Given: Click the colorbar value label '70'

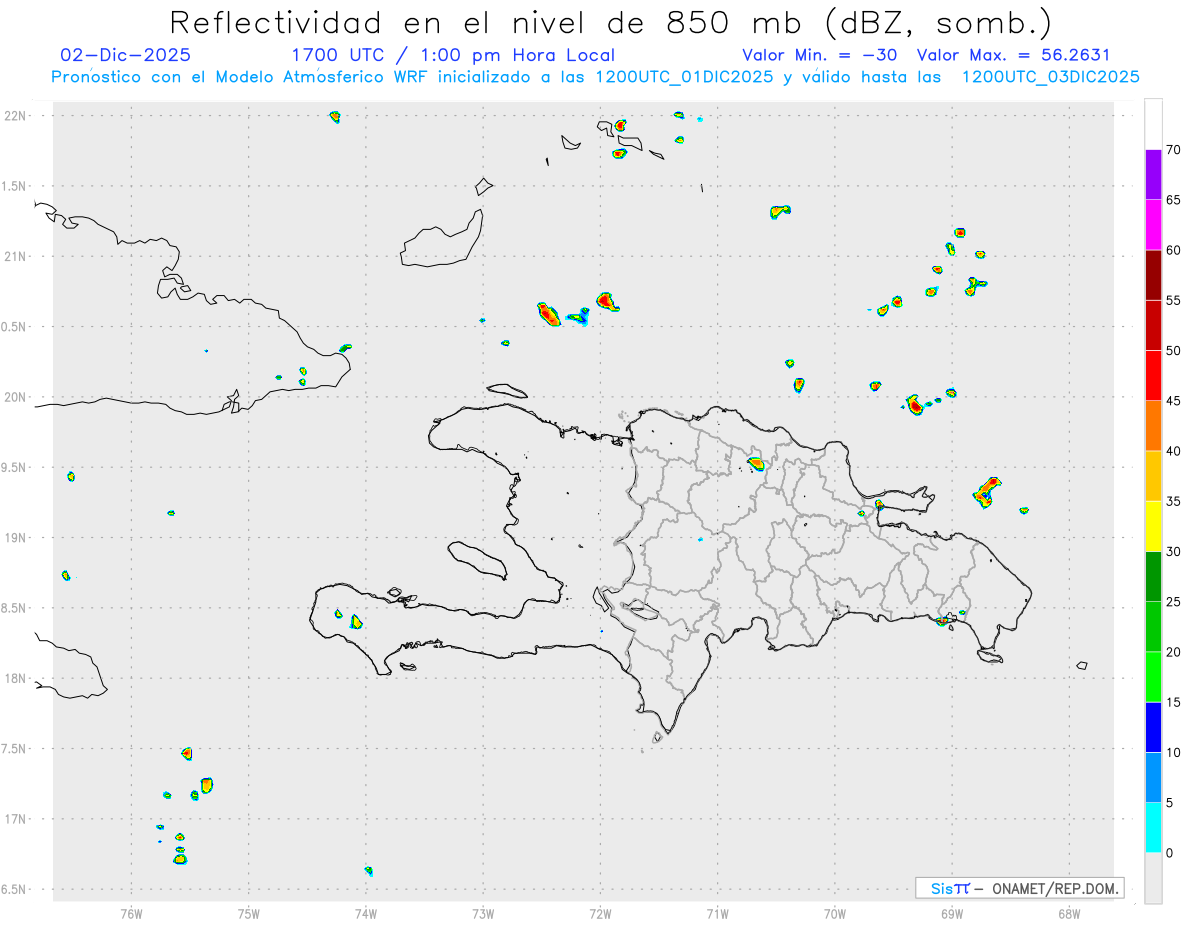Looking at the screenshot, I should 1174,150.
